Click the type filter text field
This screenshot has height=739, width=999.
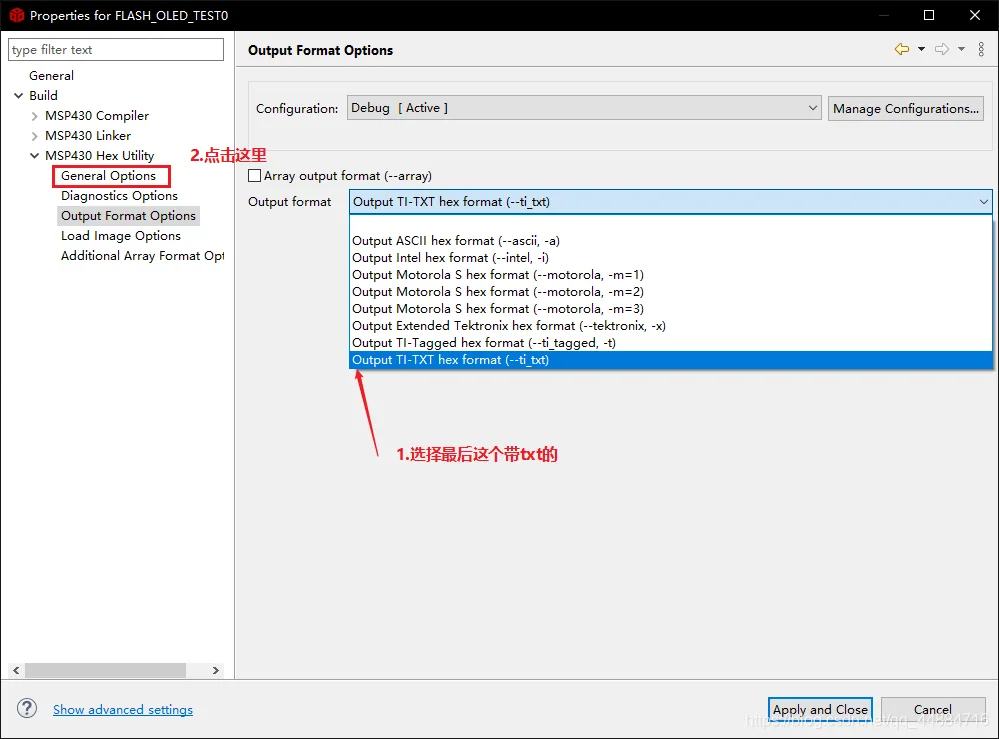pos(116,50)
